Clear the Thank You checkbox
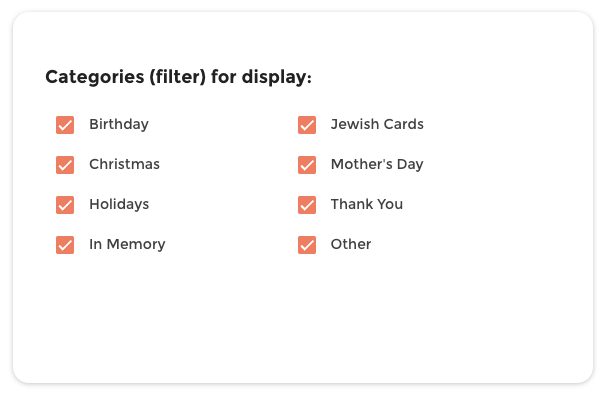This screenshot has height=394, width=605. pos(307,205)
